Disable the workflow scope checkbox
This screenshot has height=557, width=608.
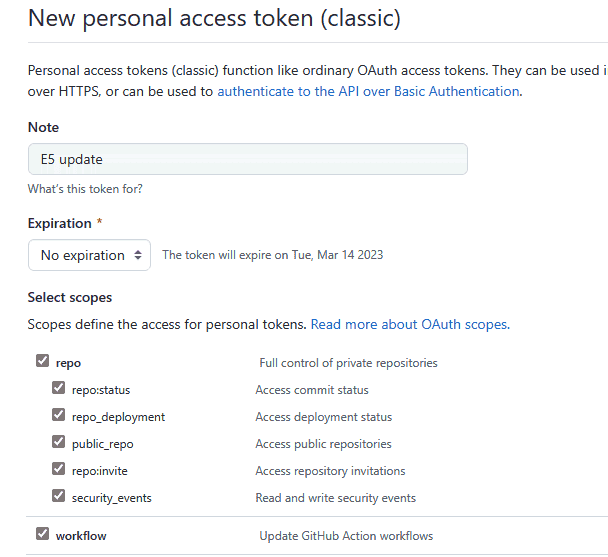tap(42, 535)
